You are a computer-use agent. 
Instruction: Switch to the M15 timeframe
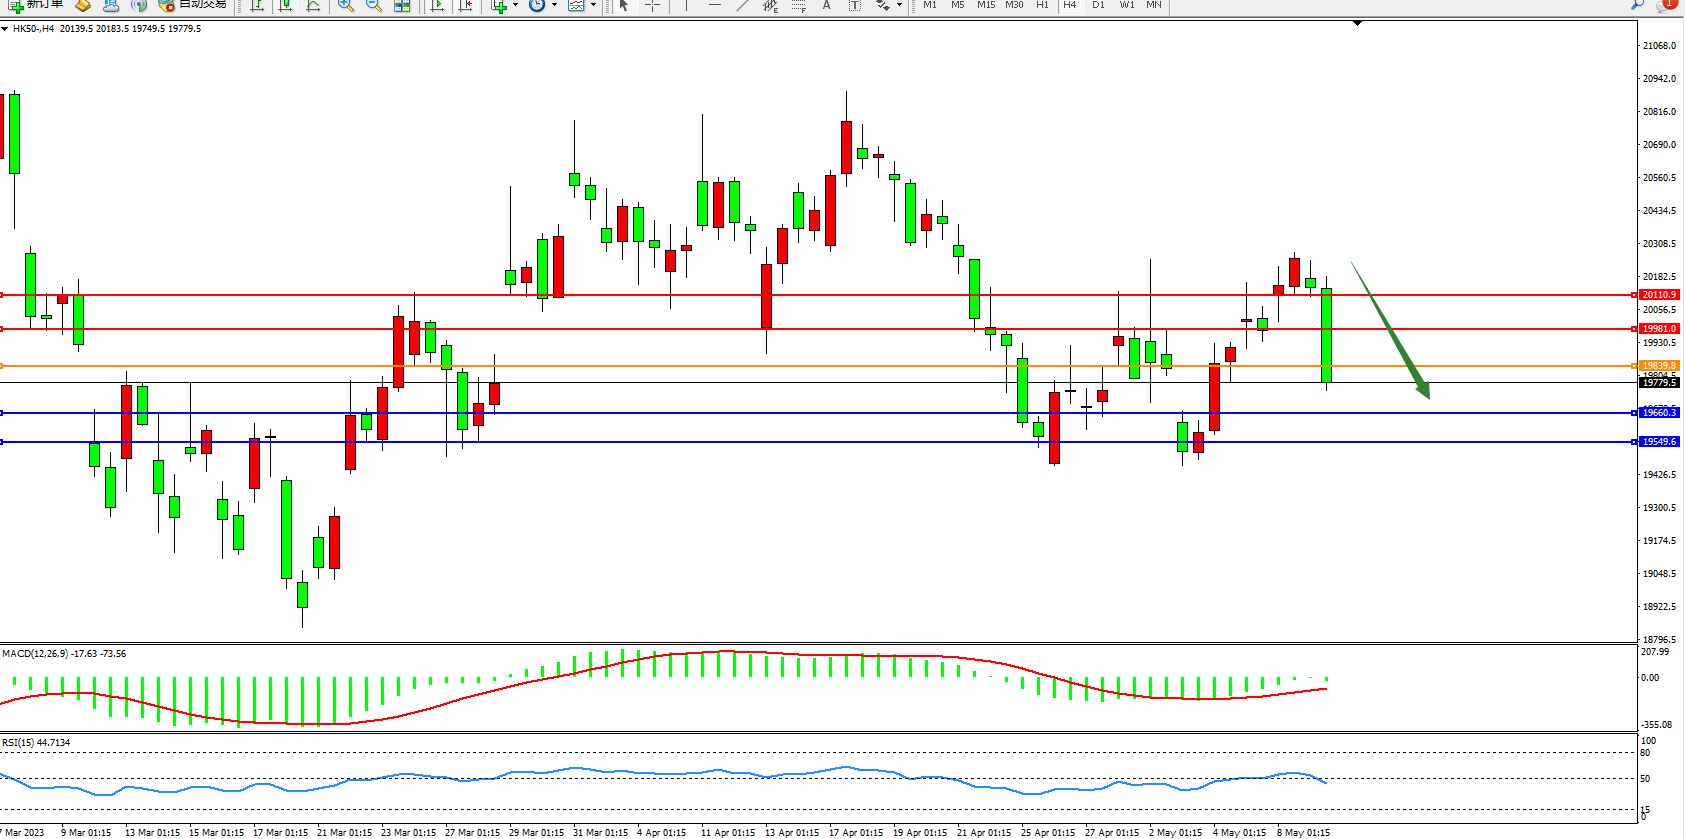pyautogui.click(x=986, y=5)
